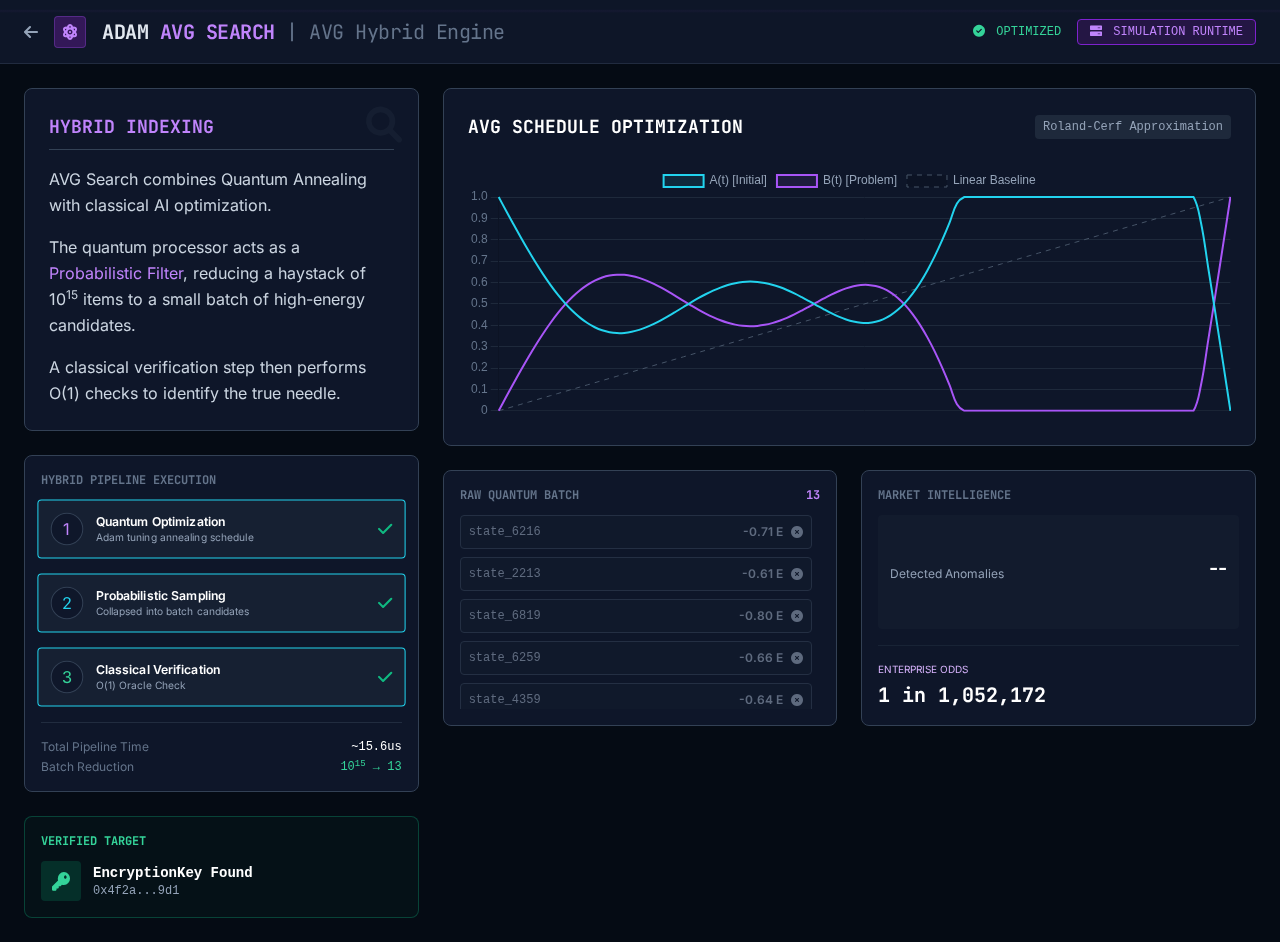Click the back arrow icon
Image resolution: width=1280 pixels, height=942 pixels.
point(31,32)
